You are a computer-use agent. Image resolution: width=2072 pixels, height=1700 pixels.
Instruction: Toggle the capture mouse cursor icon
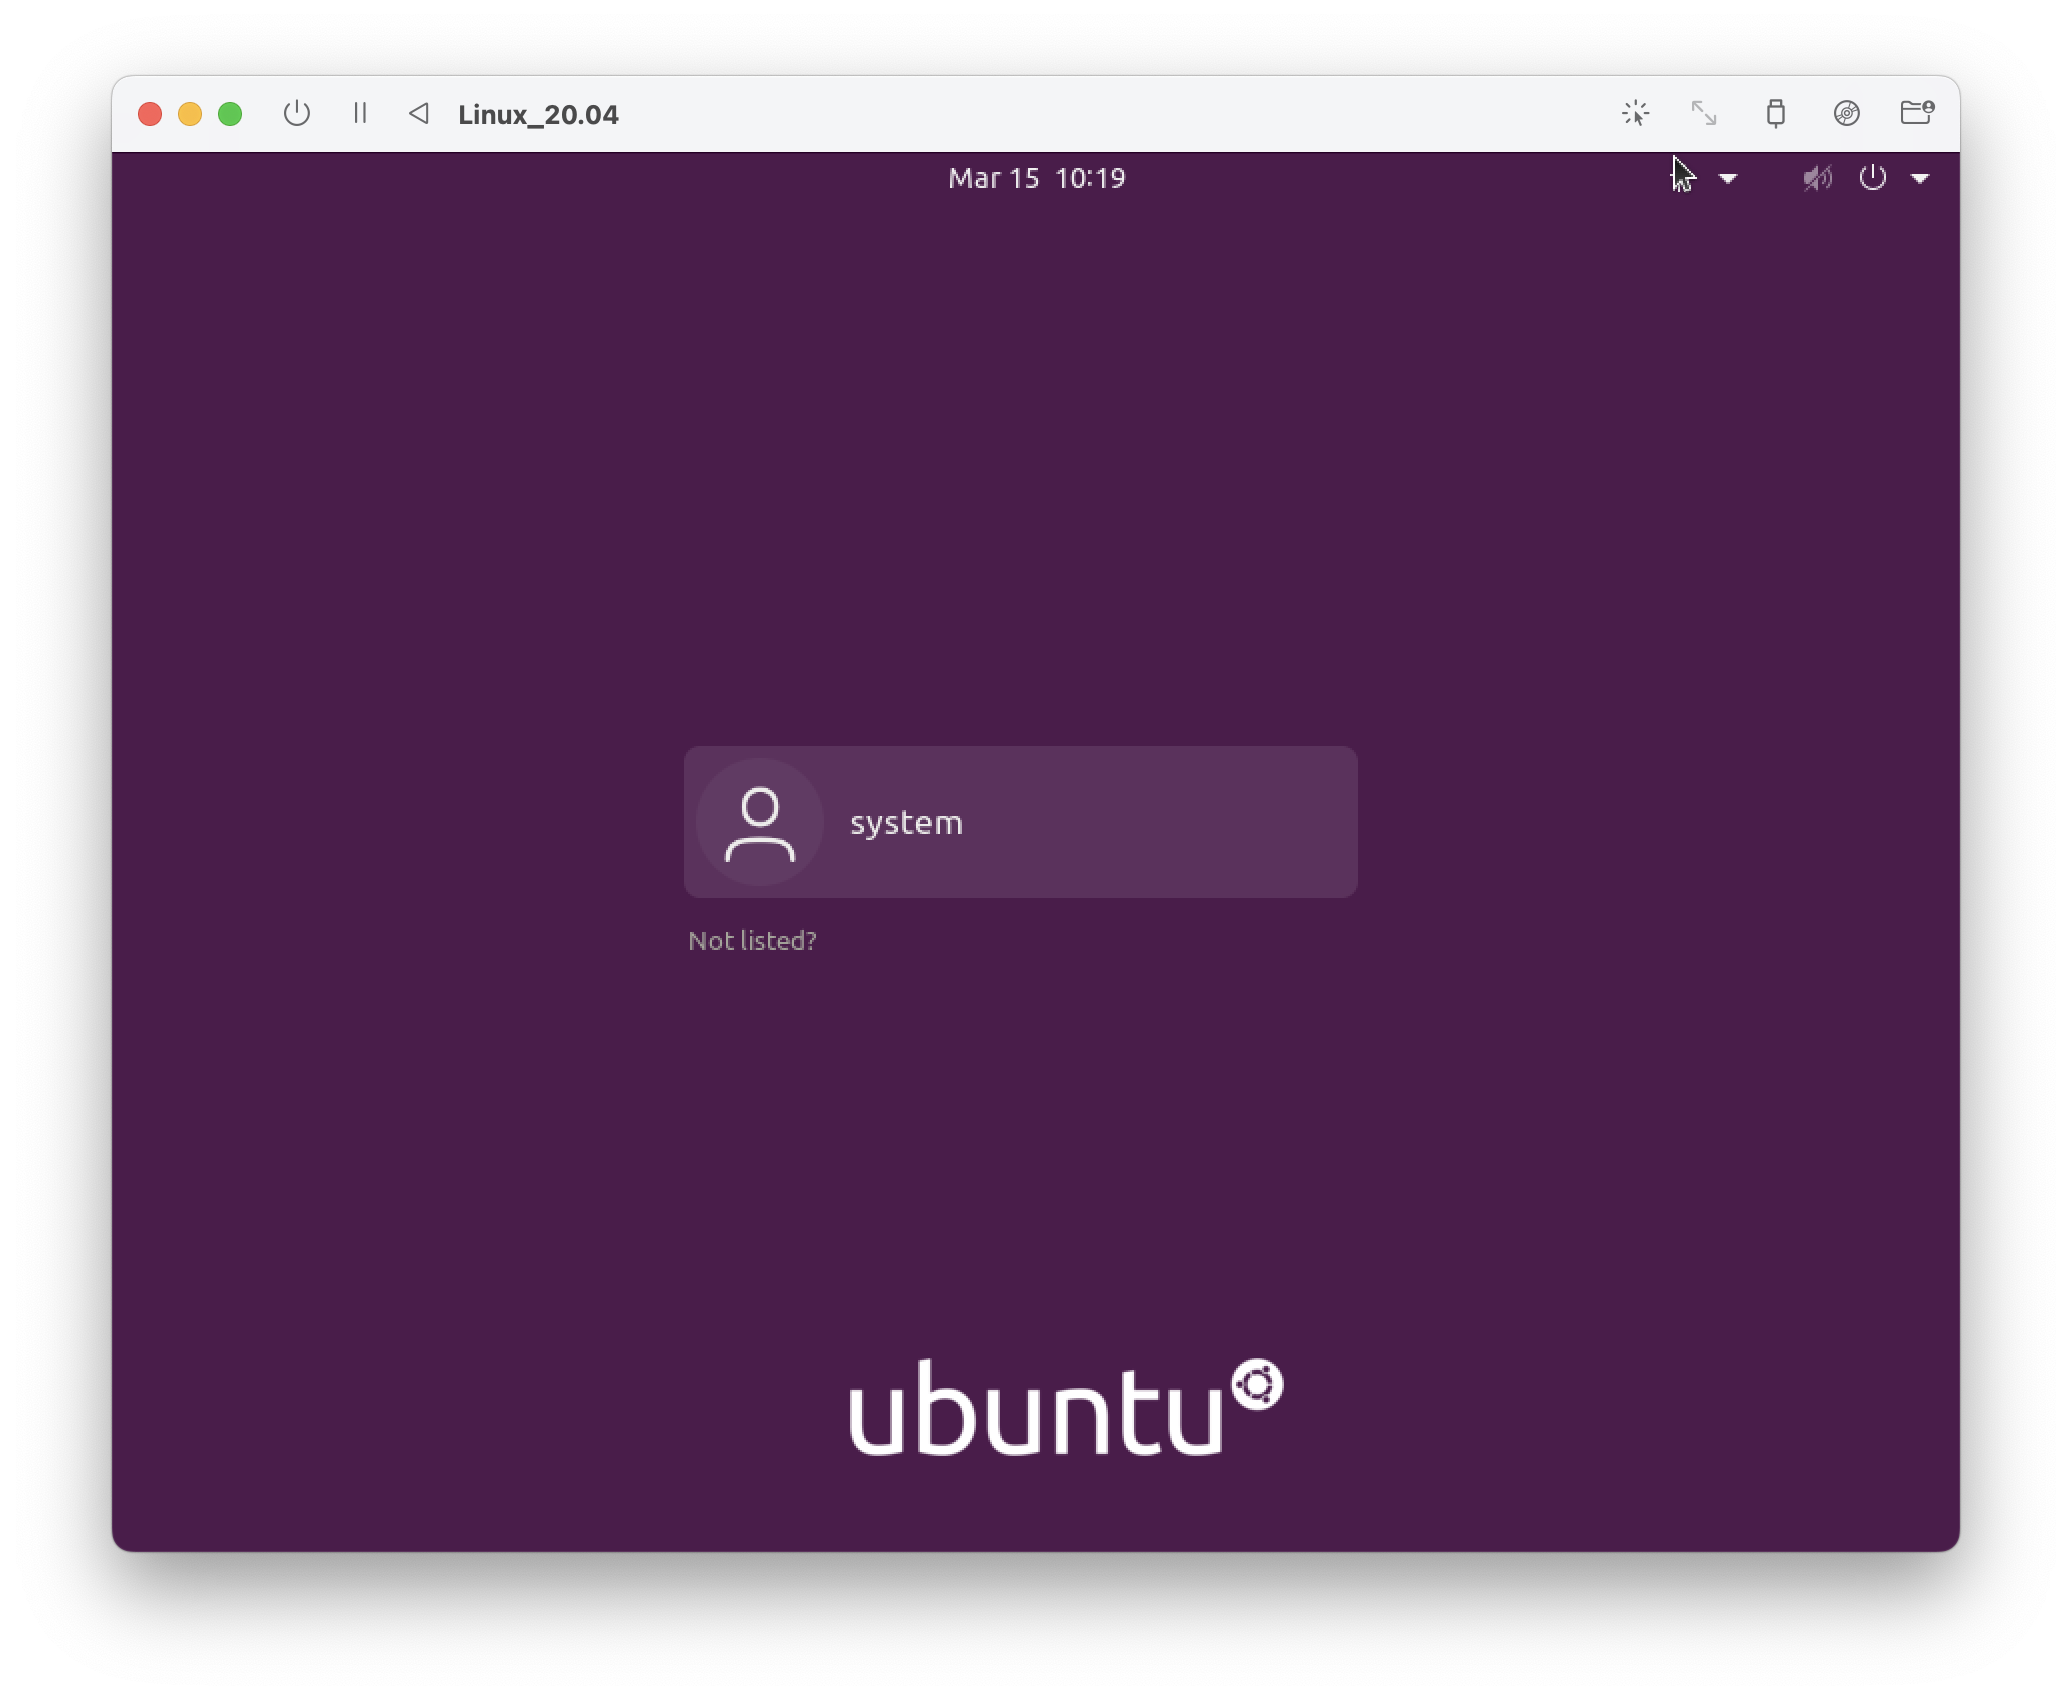1635,114
